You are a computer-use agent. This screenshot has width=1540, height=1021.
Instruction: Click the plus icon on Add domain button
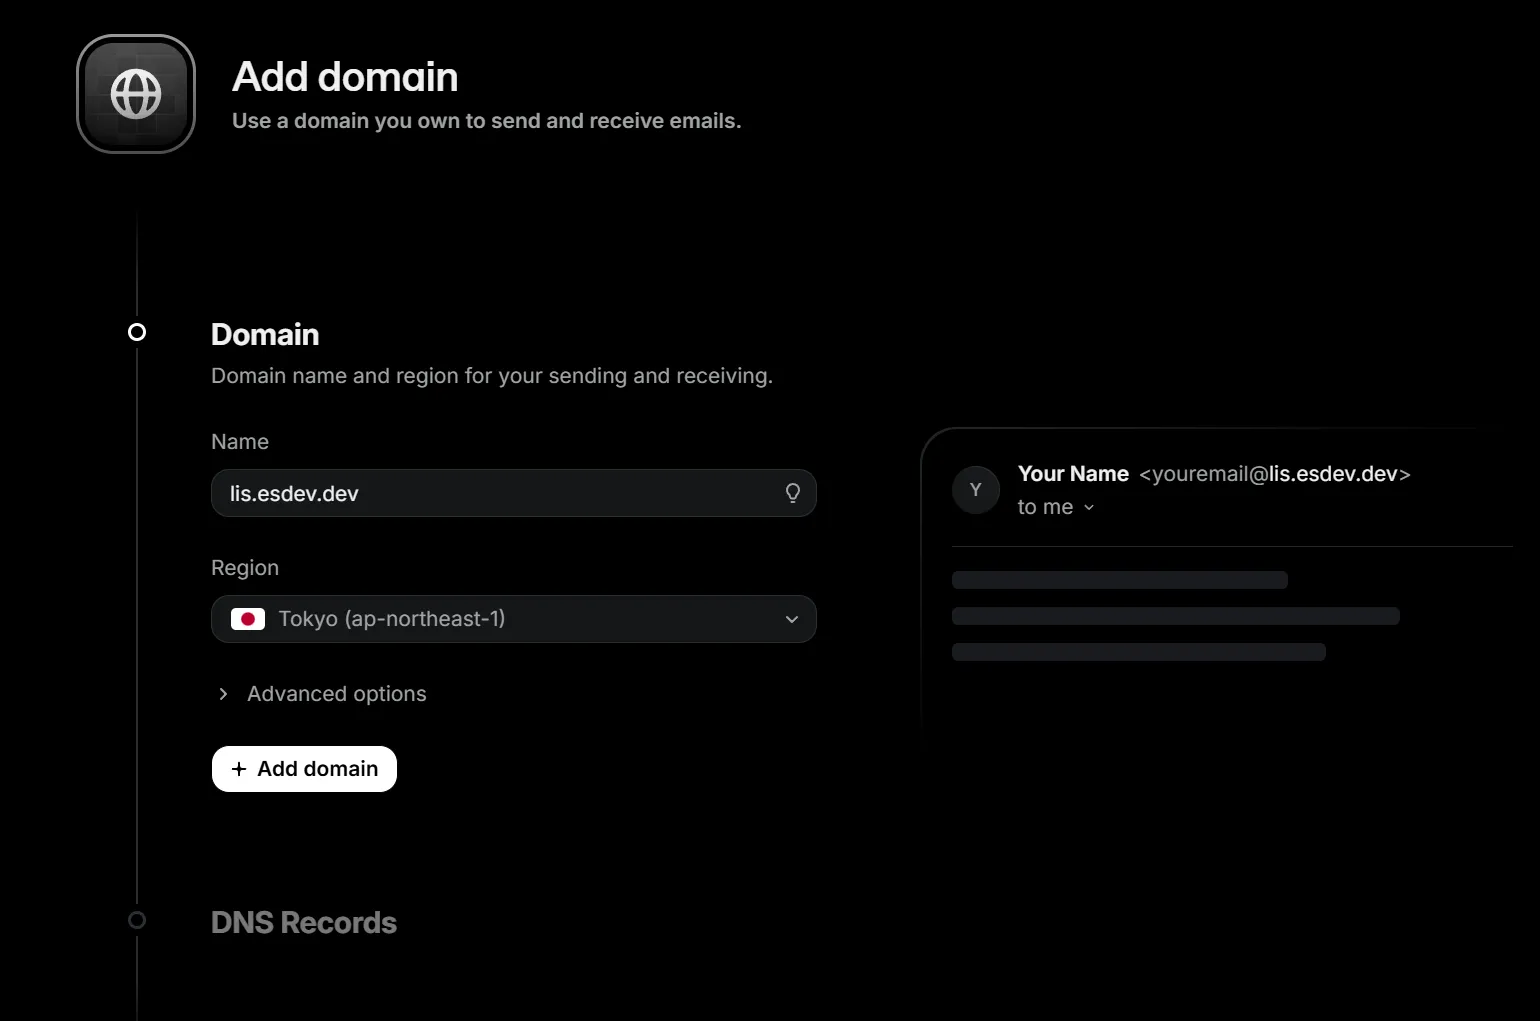point(239,769)
